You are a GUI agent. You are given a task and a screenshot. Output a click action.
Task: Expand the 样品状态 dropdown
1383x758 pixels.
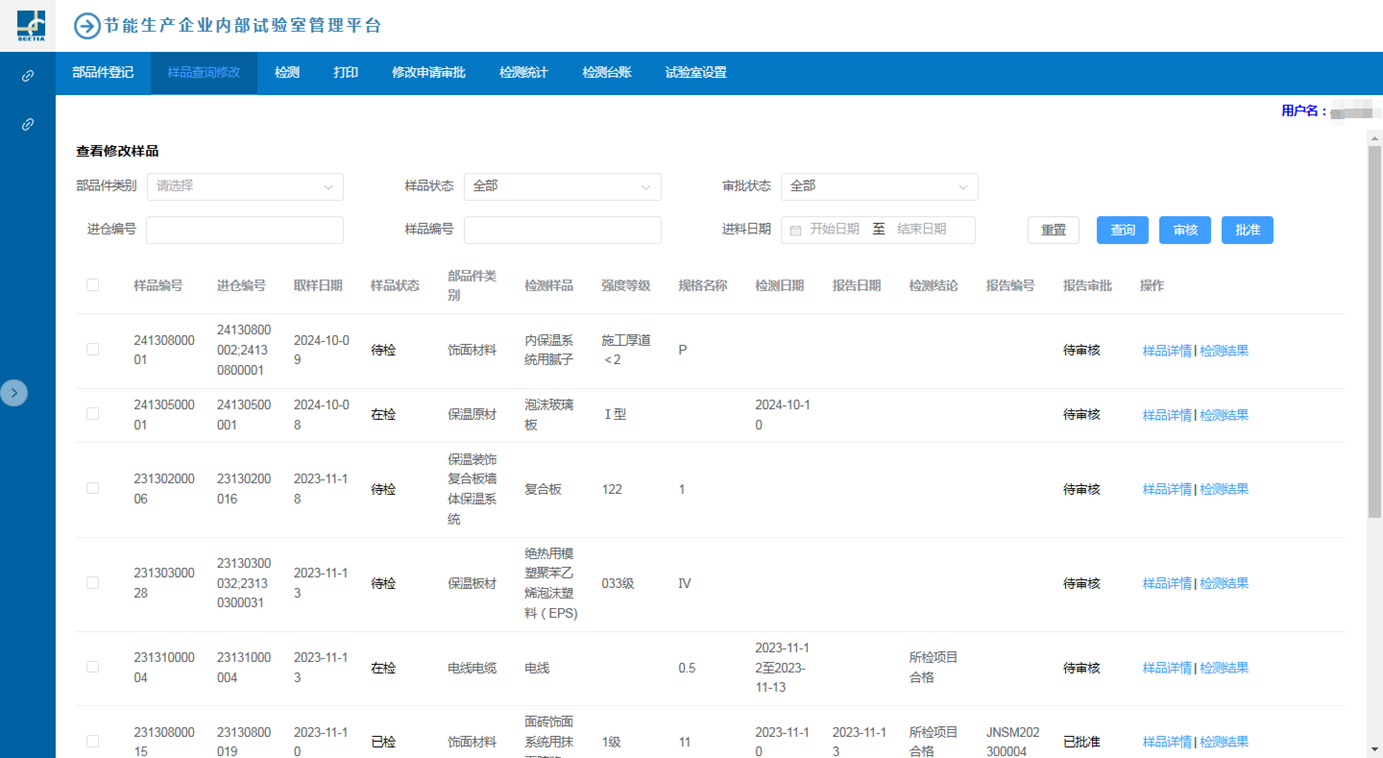(x=562, y=186)
